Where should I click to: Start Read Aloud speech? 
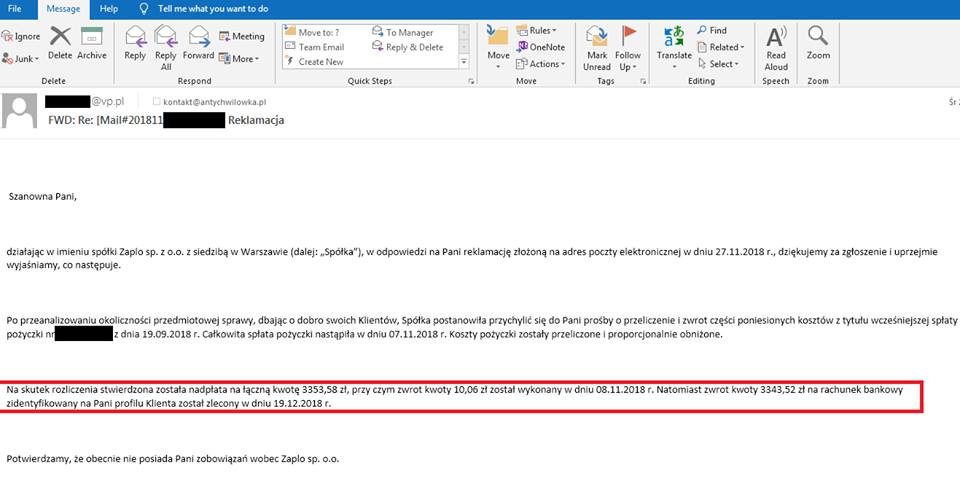point(776,48)
